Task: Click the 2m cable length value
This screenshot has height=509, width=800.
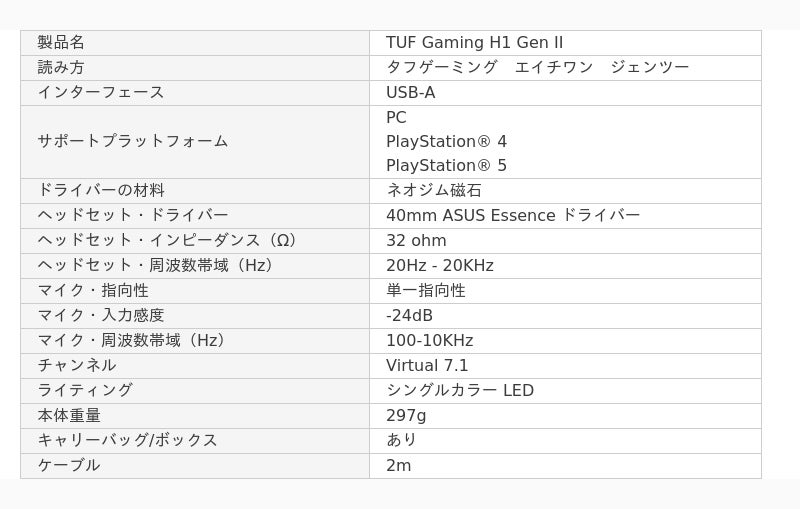Action: (x=398, y=466)
